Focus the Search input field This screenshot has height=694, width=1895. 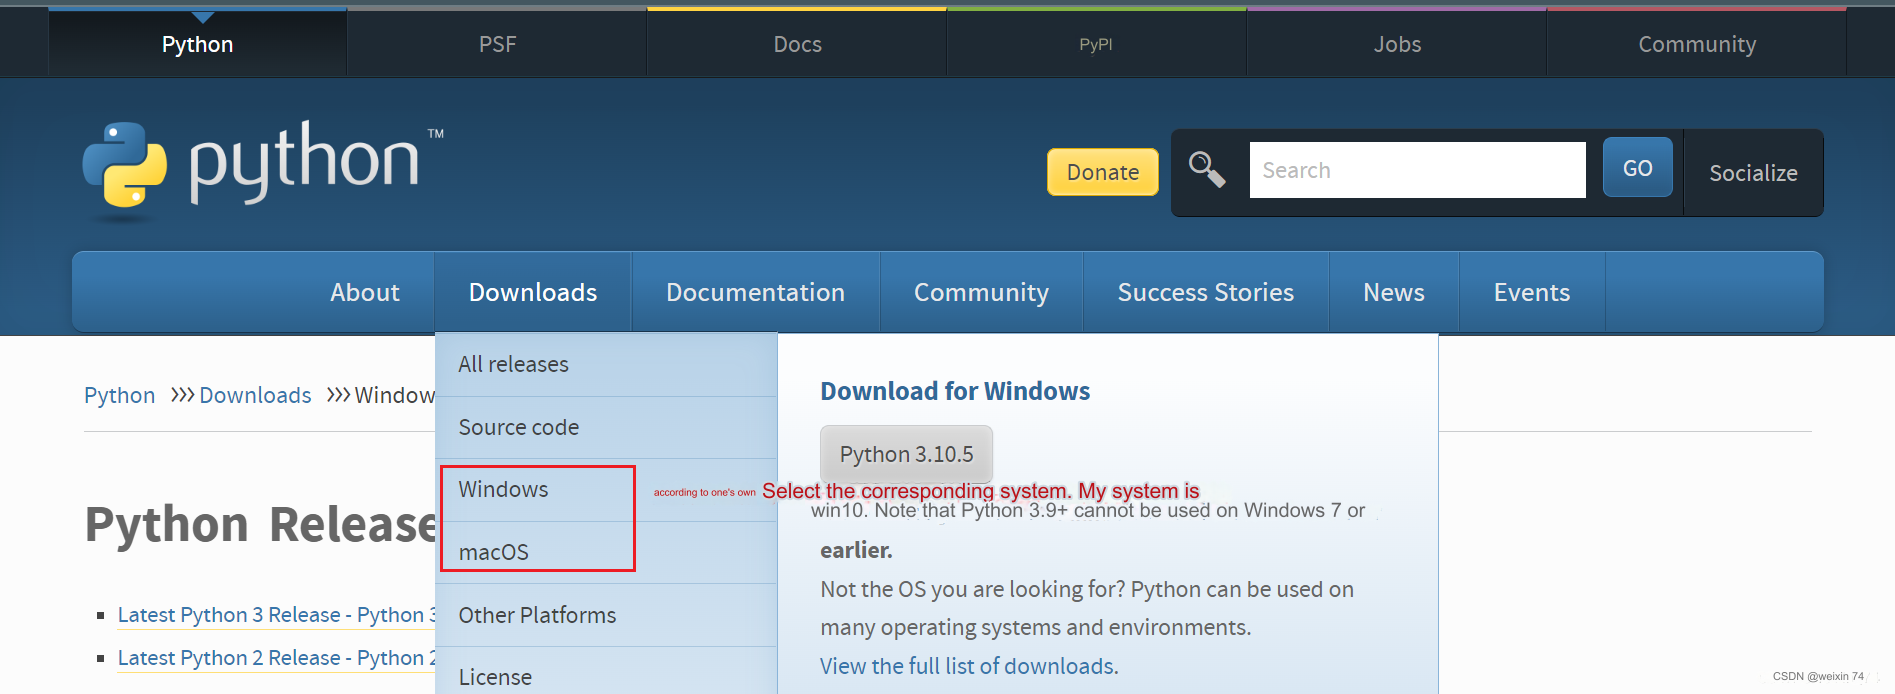click(1417, 170)
